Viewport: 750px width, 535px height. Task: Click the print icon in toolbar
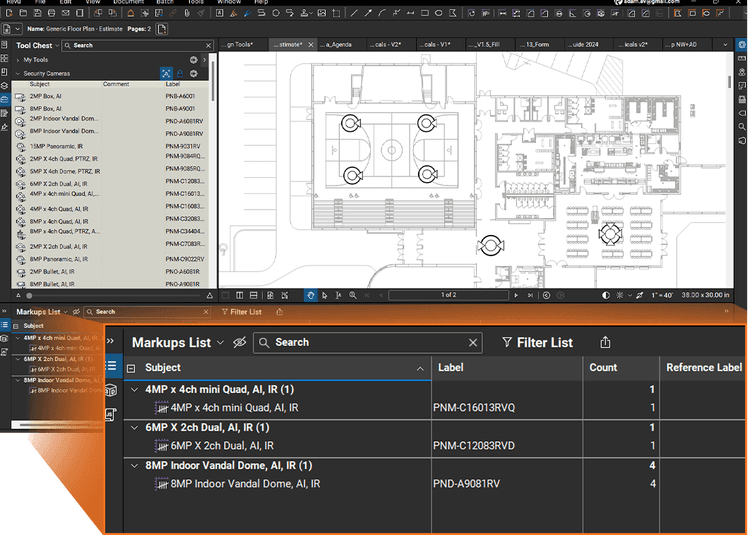click(x=52, y=13)
